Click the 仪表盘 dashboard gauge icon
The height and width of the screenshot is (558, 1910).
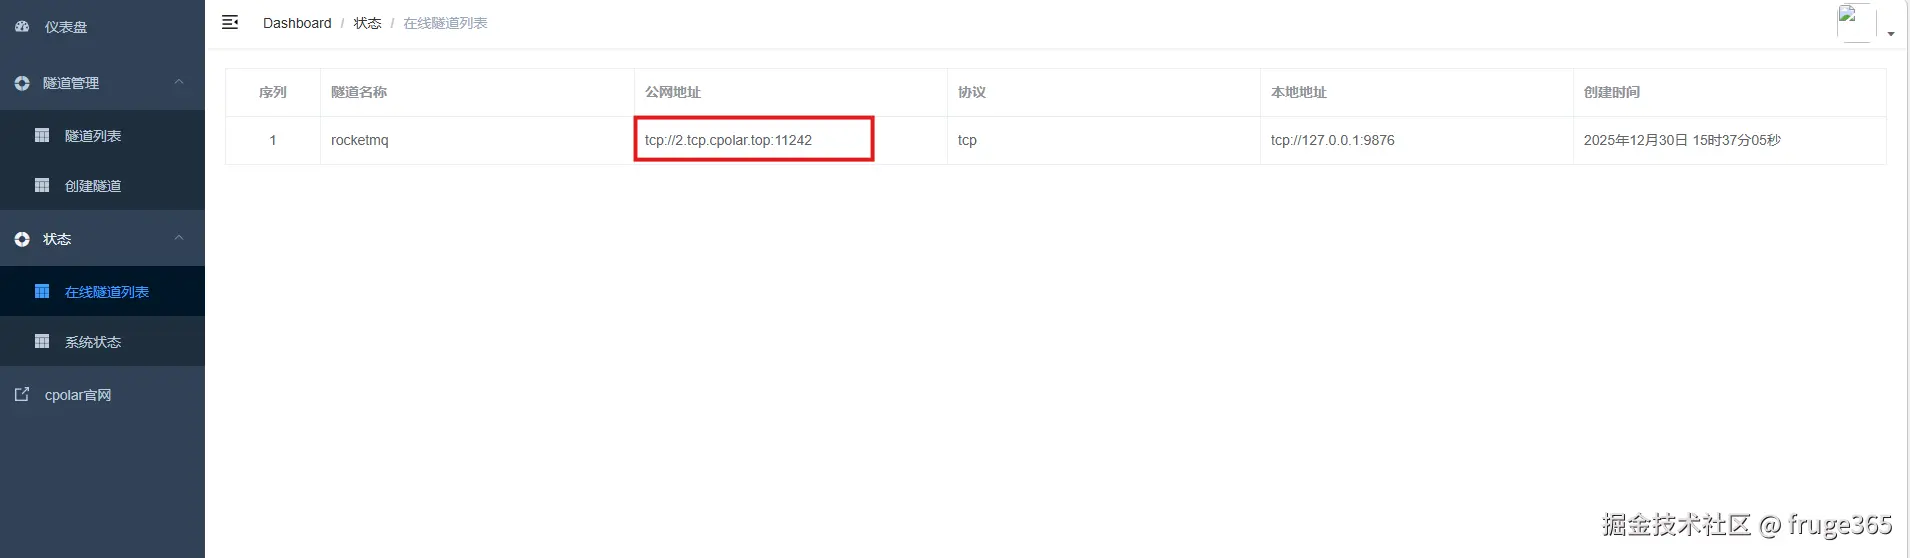point(22,27)
